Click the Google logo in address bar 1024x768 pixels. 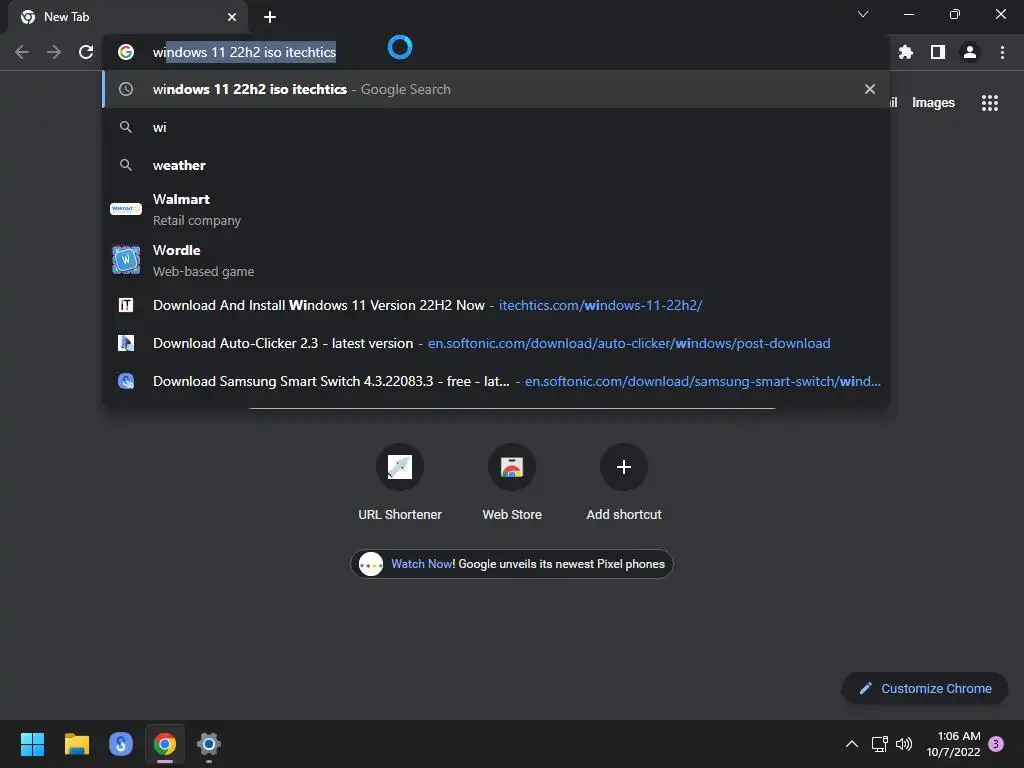click(x=126, y=52)
